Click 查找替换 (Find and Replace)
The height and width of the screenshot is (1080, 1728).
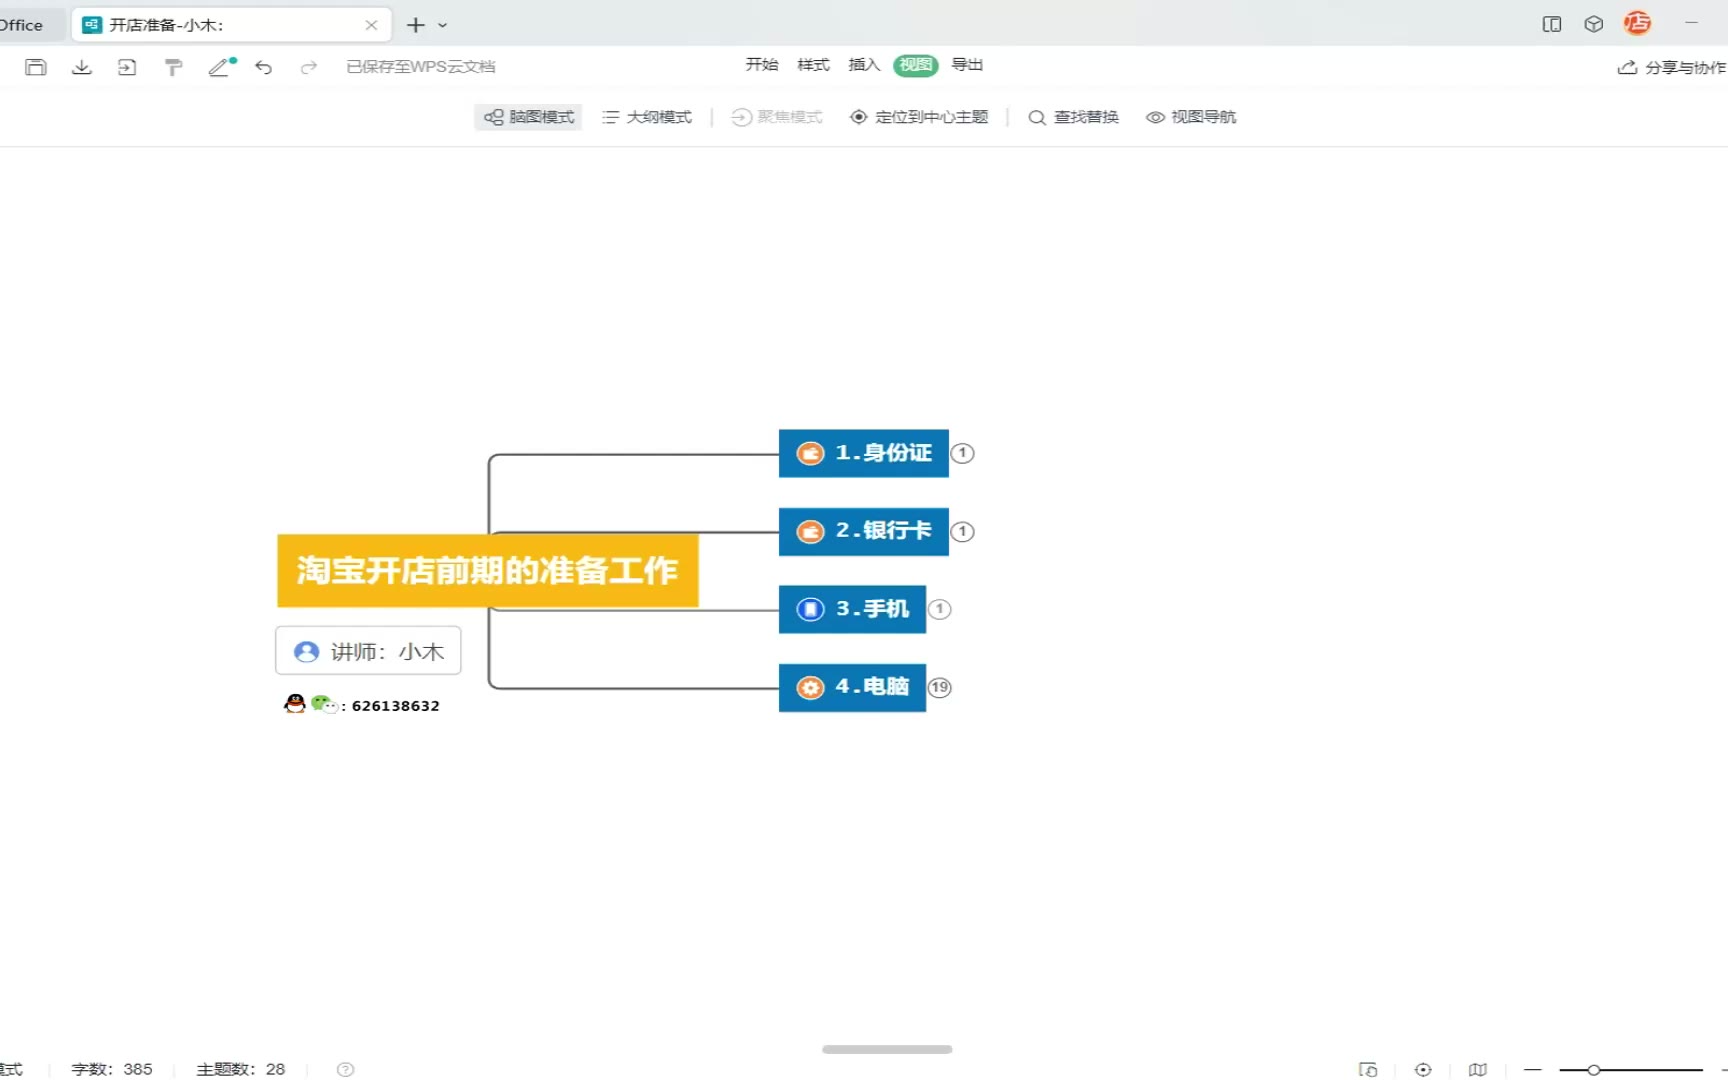1074,117
